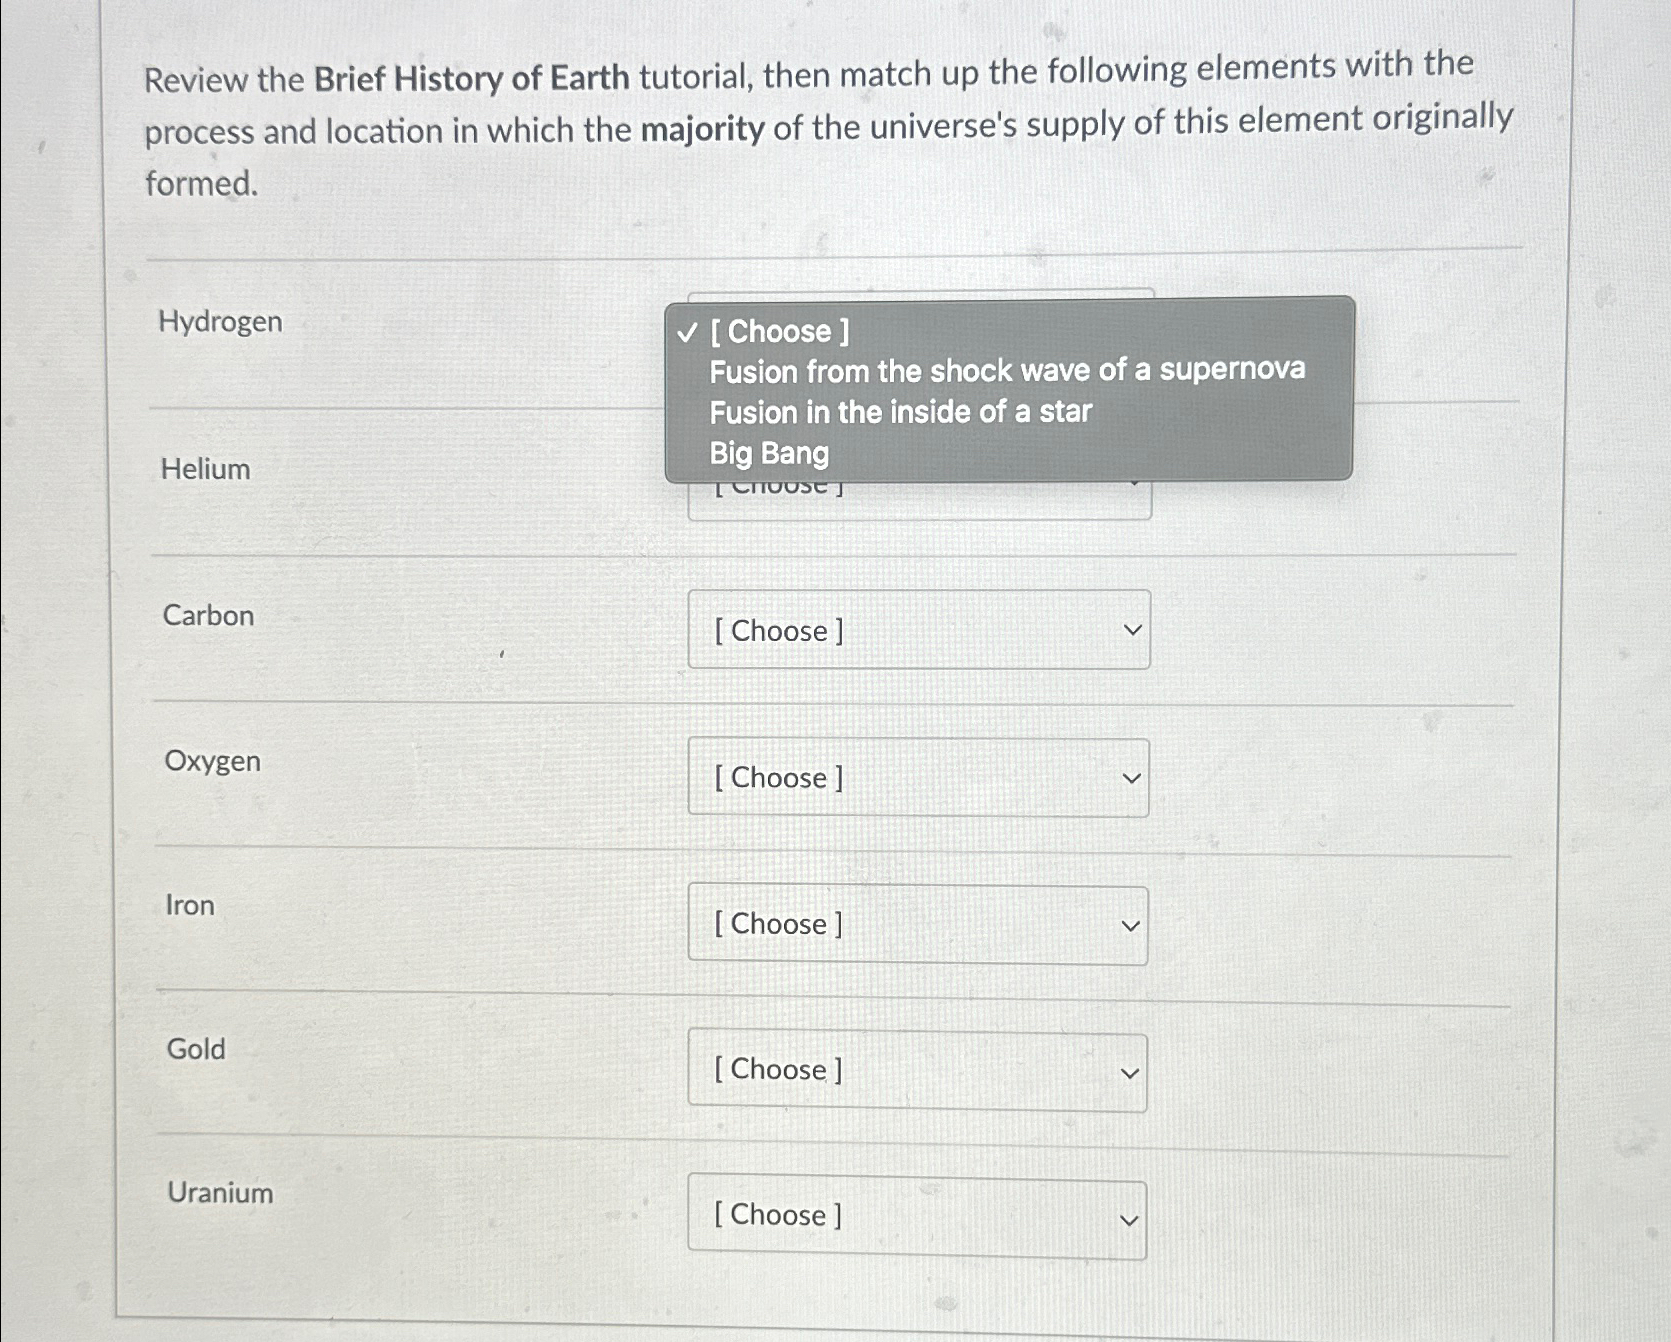Viewport: 1671px width, 1342px height.
Task: Open the Gold answer dropdown
Action: (x=917, y=1070)
